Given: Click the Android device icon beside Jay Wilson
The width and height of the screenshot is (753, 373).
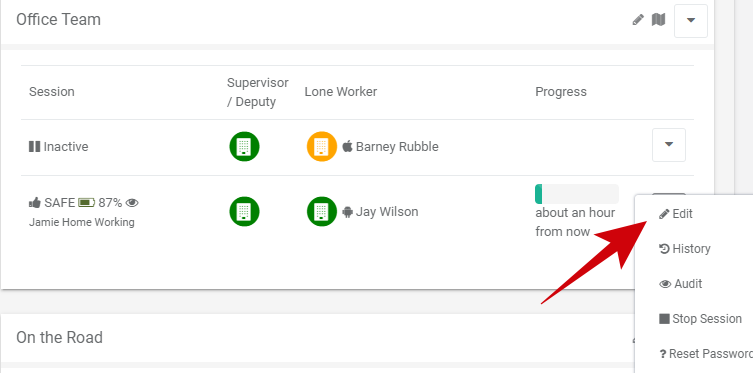Looking at the screenshot, I should pos(348,212).
